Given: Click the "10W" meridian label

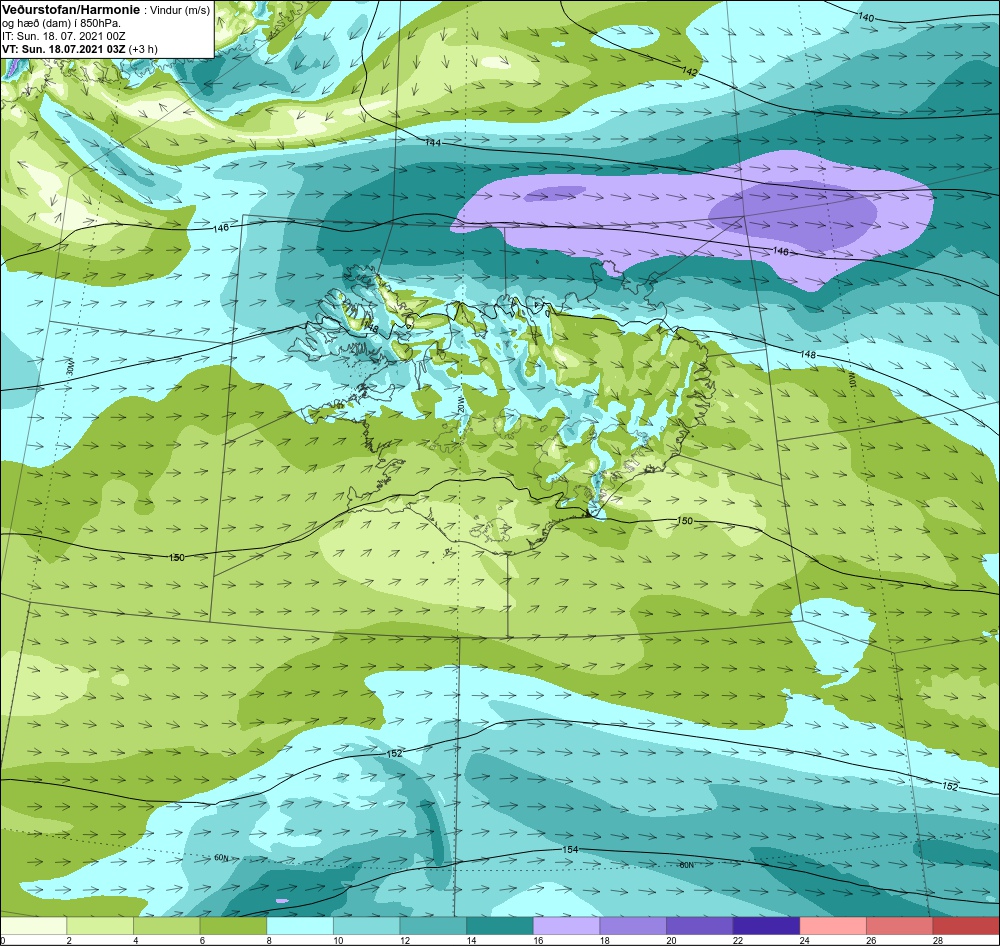Looking at the screenshot, I should (852, 380).
